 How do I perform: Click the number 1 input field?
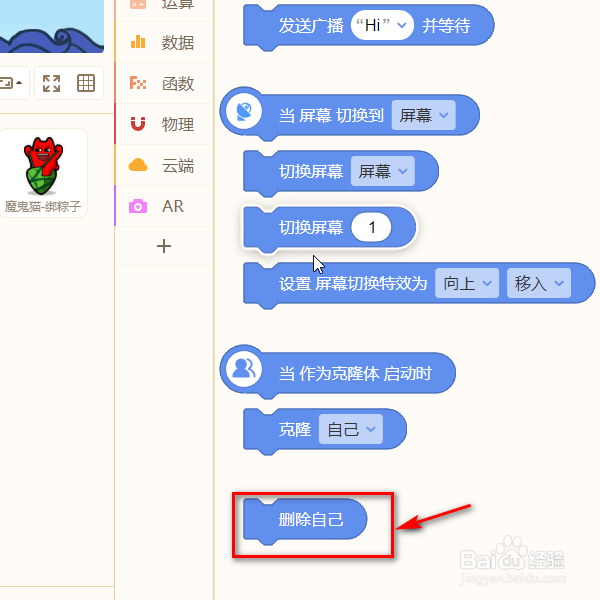371,227
